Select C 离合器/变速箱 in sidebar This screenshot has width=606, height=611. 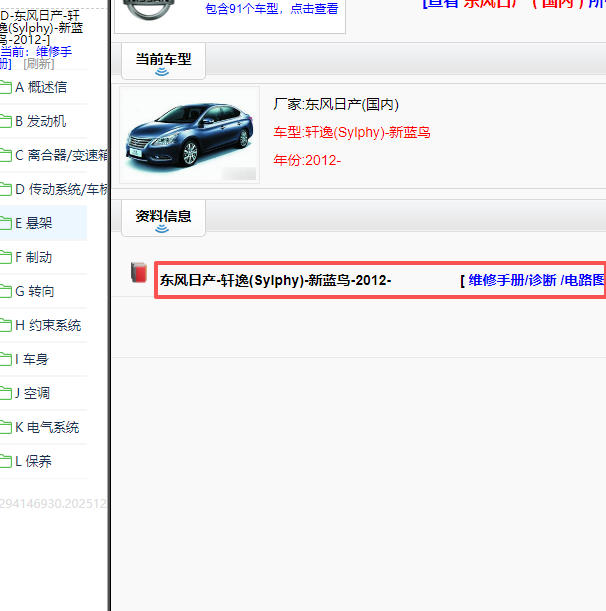62,155
